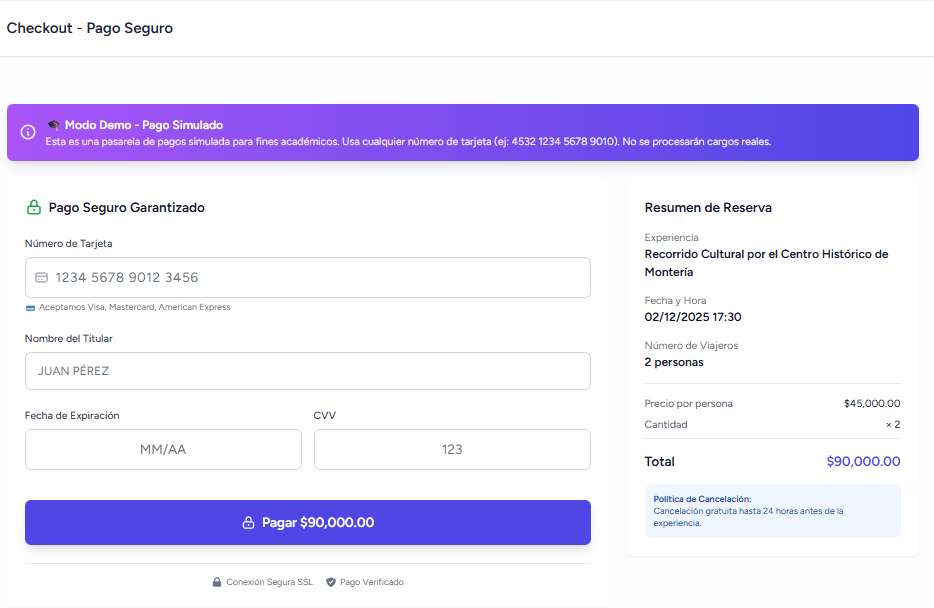Click the $45,000.00 price per person
Image resolution: width=934 pixels, height=608 pixels.
point(872,404)
